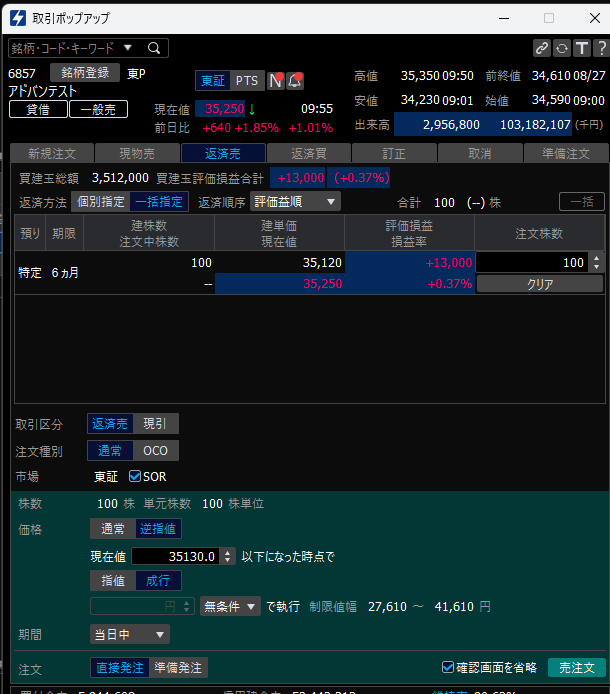This screenshot has width=610, height=694.
Task: Click 安値 34,230 value
Action: pos(420,100)
